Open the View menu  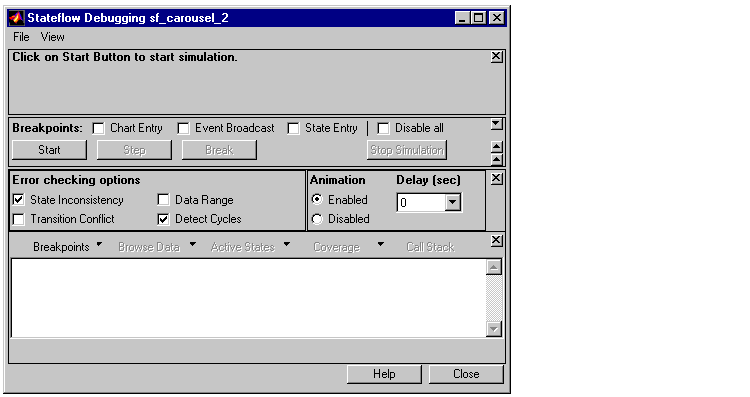click(53, 37)
